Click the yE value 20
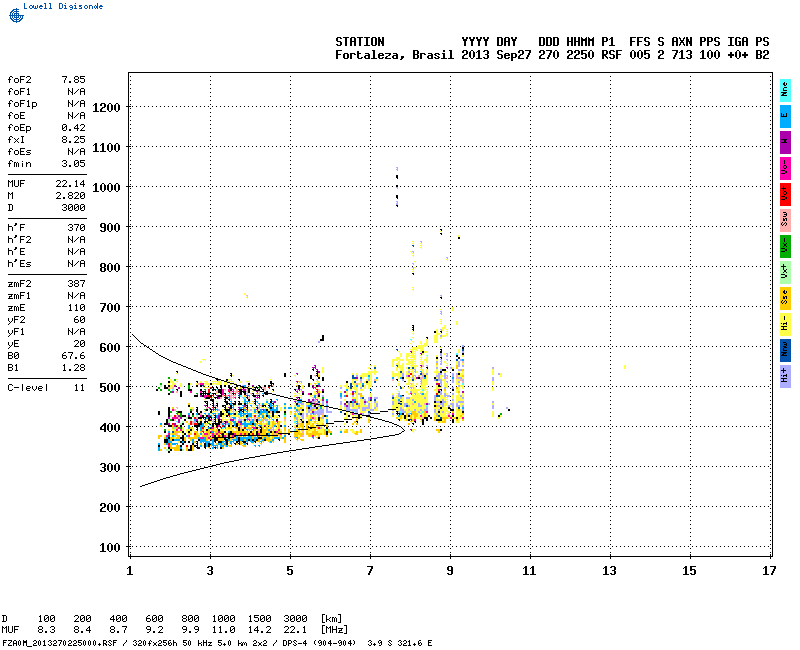Image resolution: width=800 pixels, height=650 pixels. point(80,344)
